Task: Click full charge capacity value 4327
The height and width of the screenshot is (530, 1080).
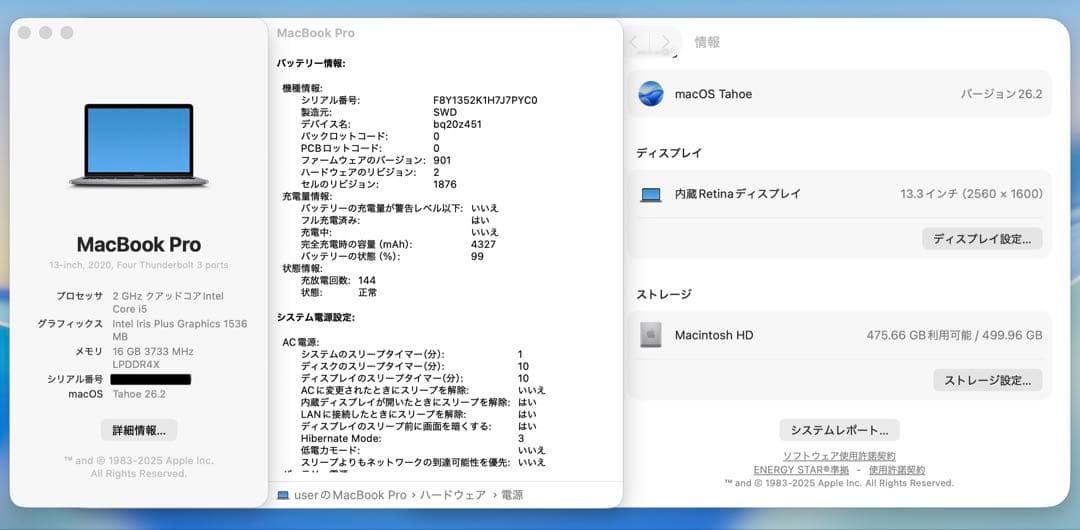Action: click(x=484, y=245)
